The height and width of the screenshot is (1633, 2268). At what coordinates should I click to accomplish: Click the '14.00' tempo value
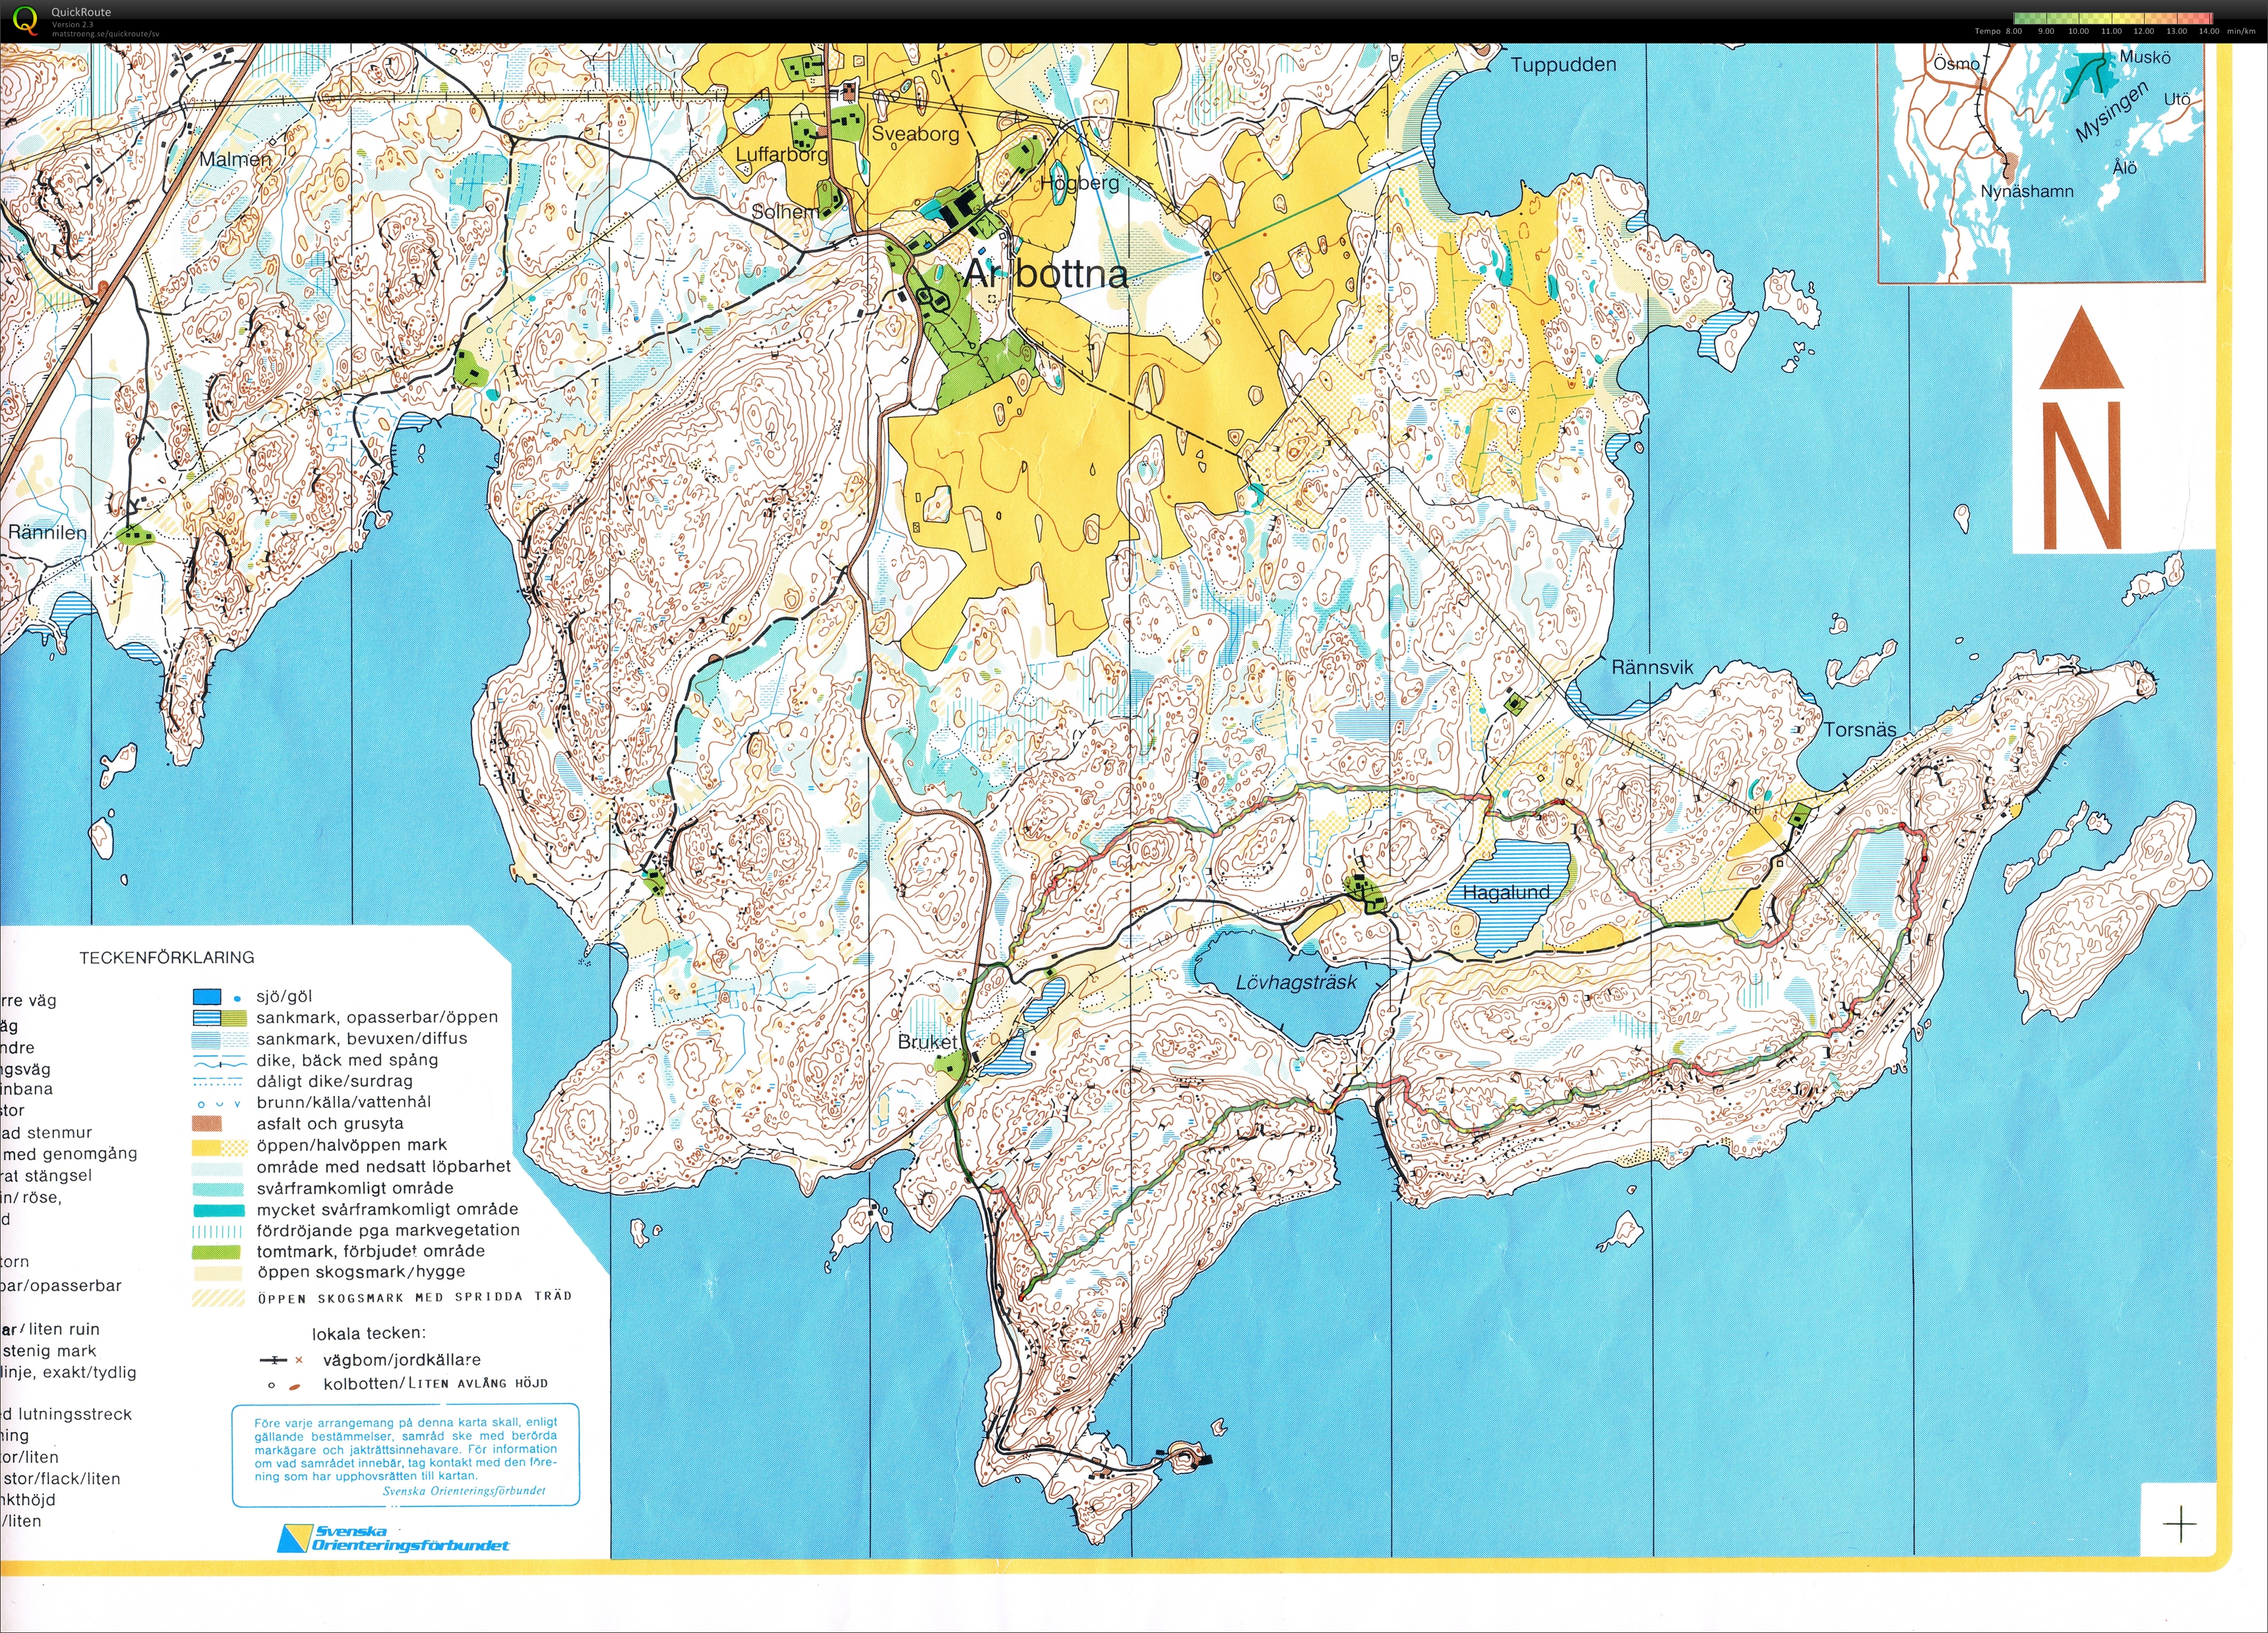tap(2208, 31)
